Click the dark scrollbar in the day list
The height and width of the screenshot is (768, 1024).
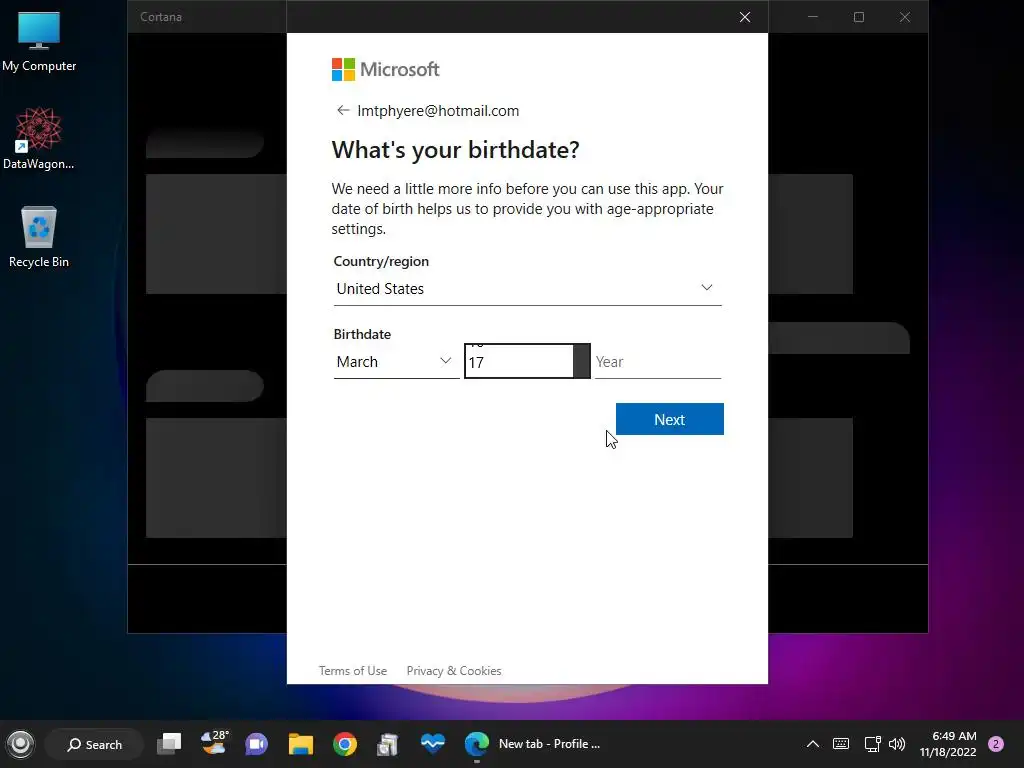(581, 361)
